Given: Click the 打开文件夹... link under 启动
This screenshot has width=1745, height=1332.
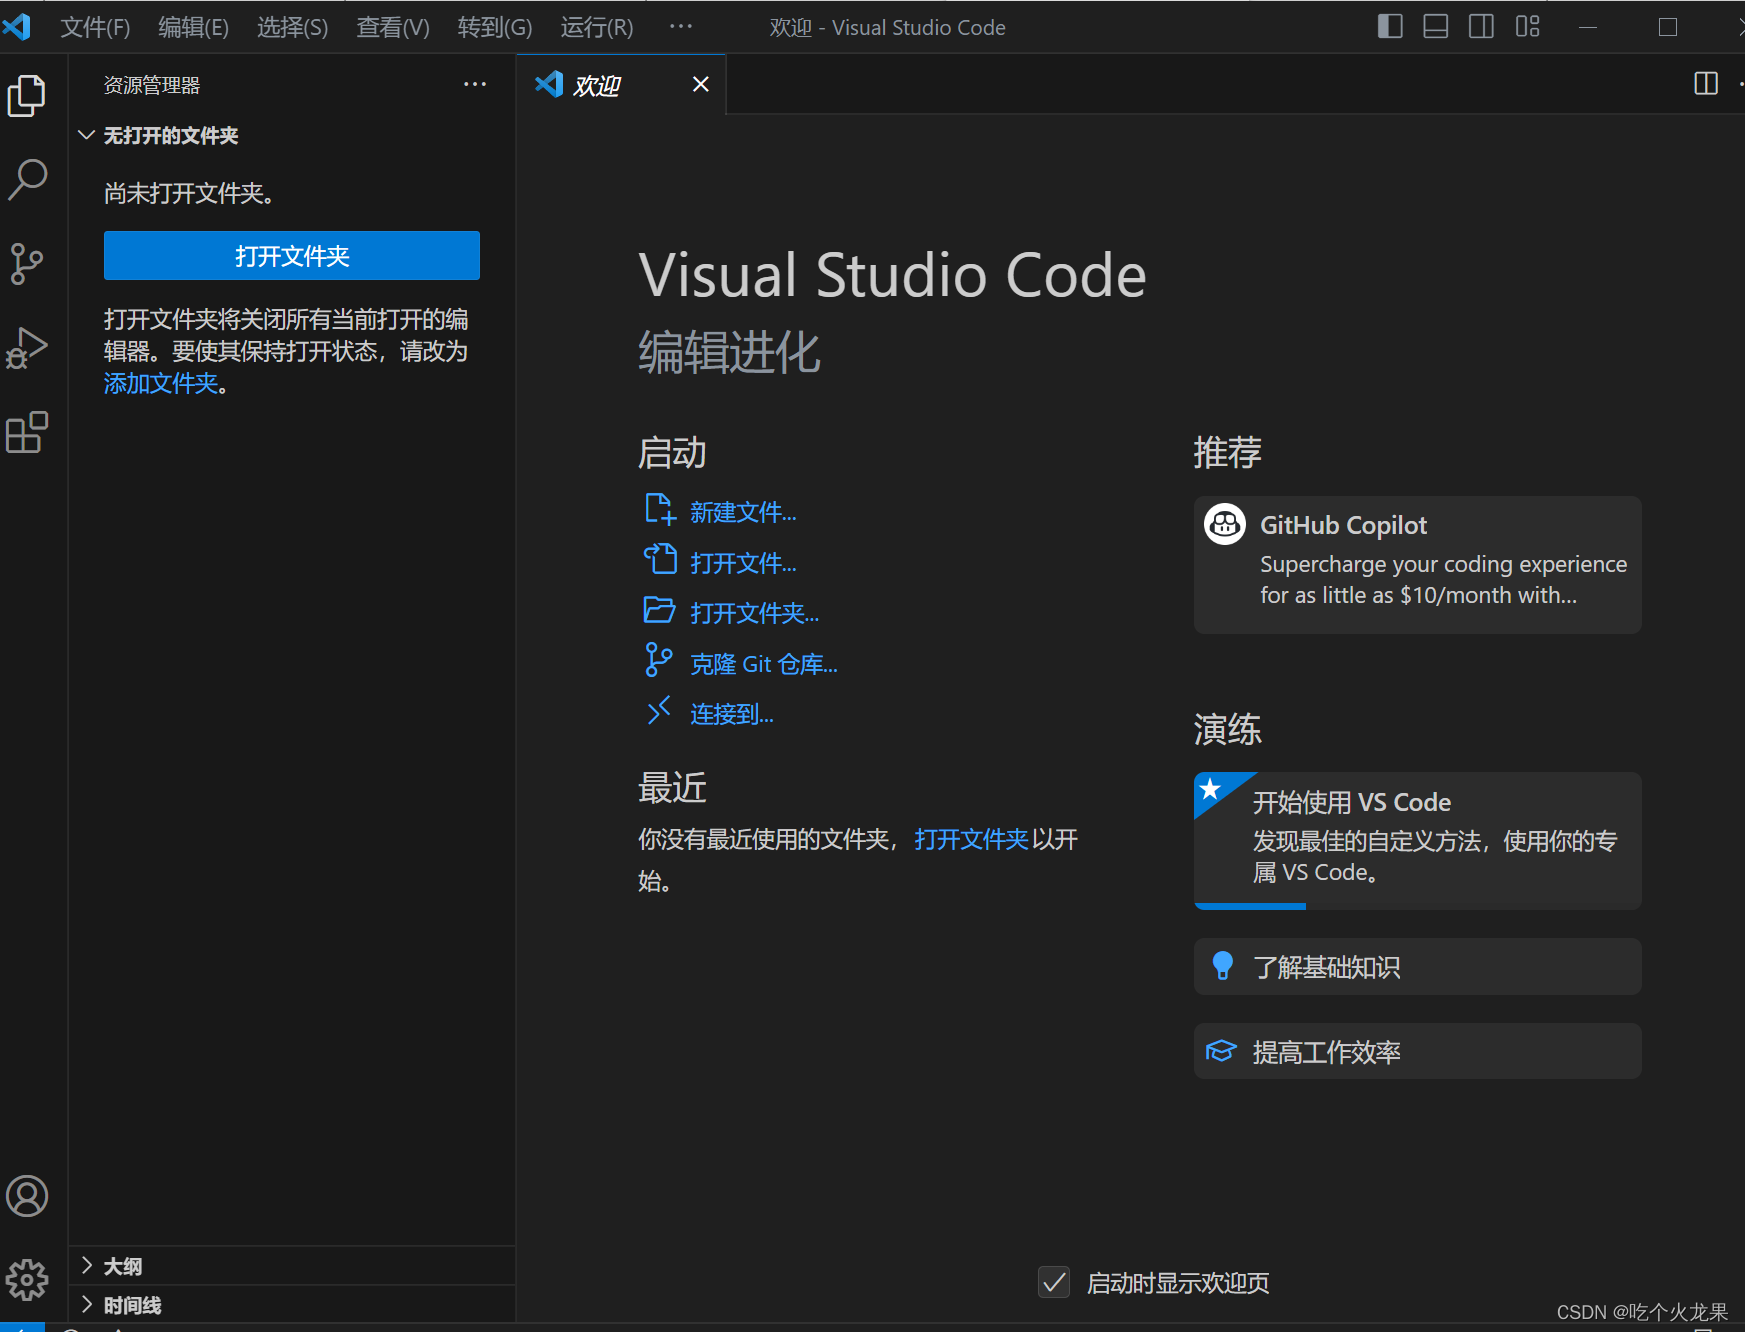Looking at the screenshot, I should (754, 613).
